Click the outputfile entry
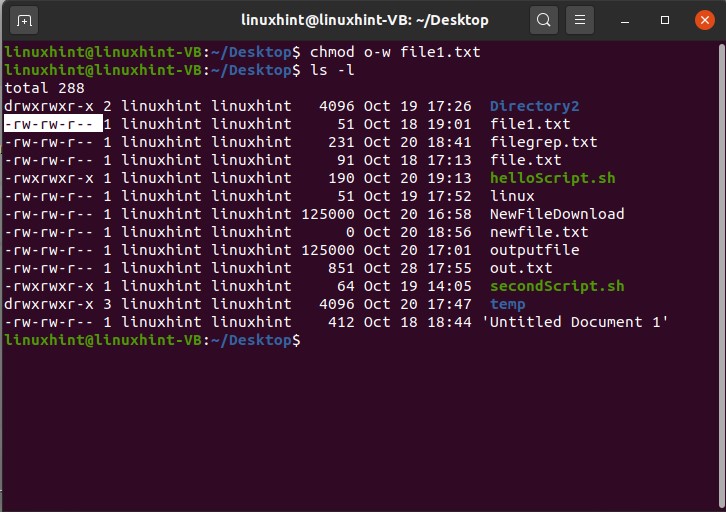This screenshot has width=726, height=512. (x=534, y=250)
